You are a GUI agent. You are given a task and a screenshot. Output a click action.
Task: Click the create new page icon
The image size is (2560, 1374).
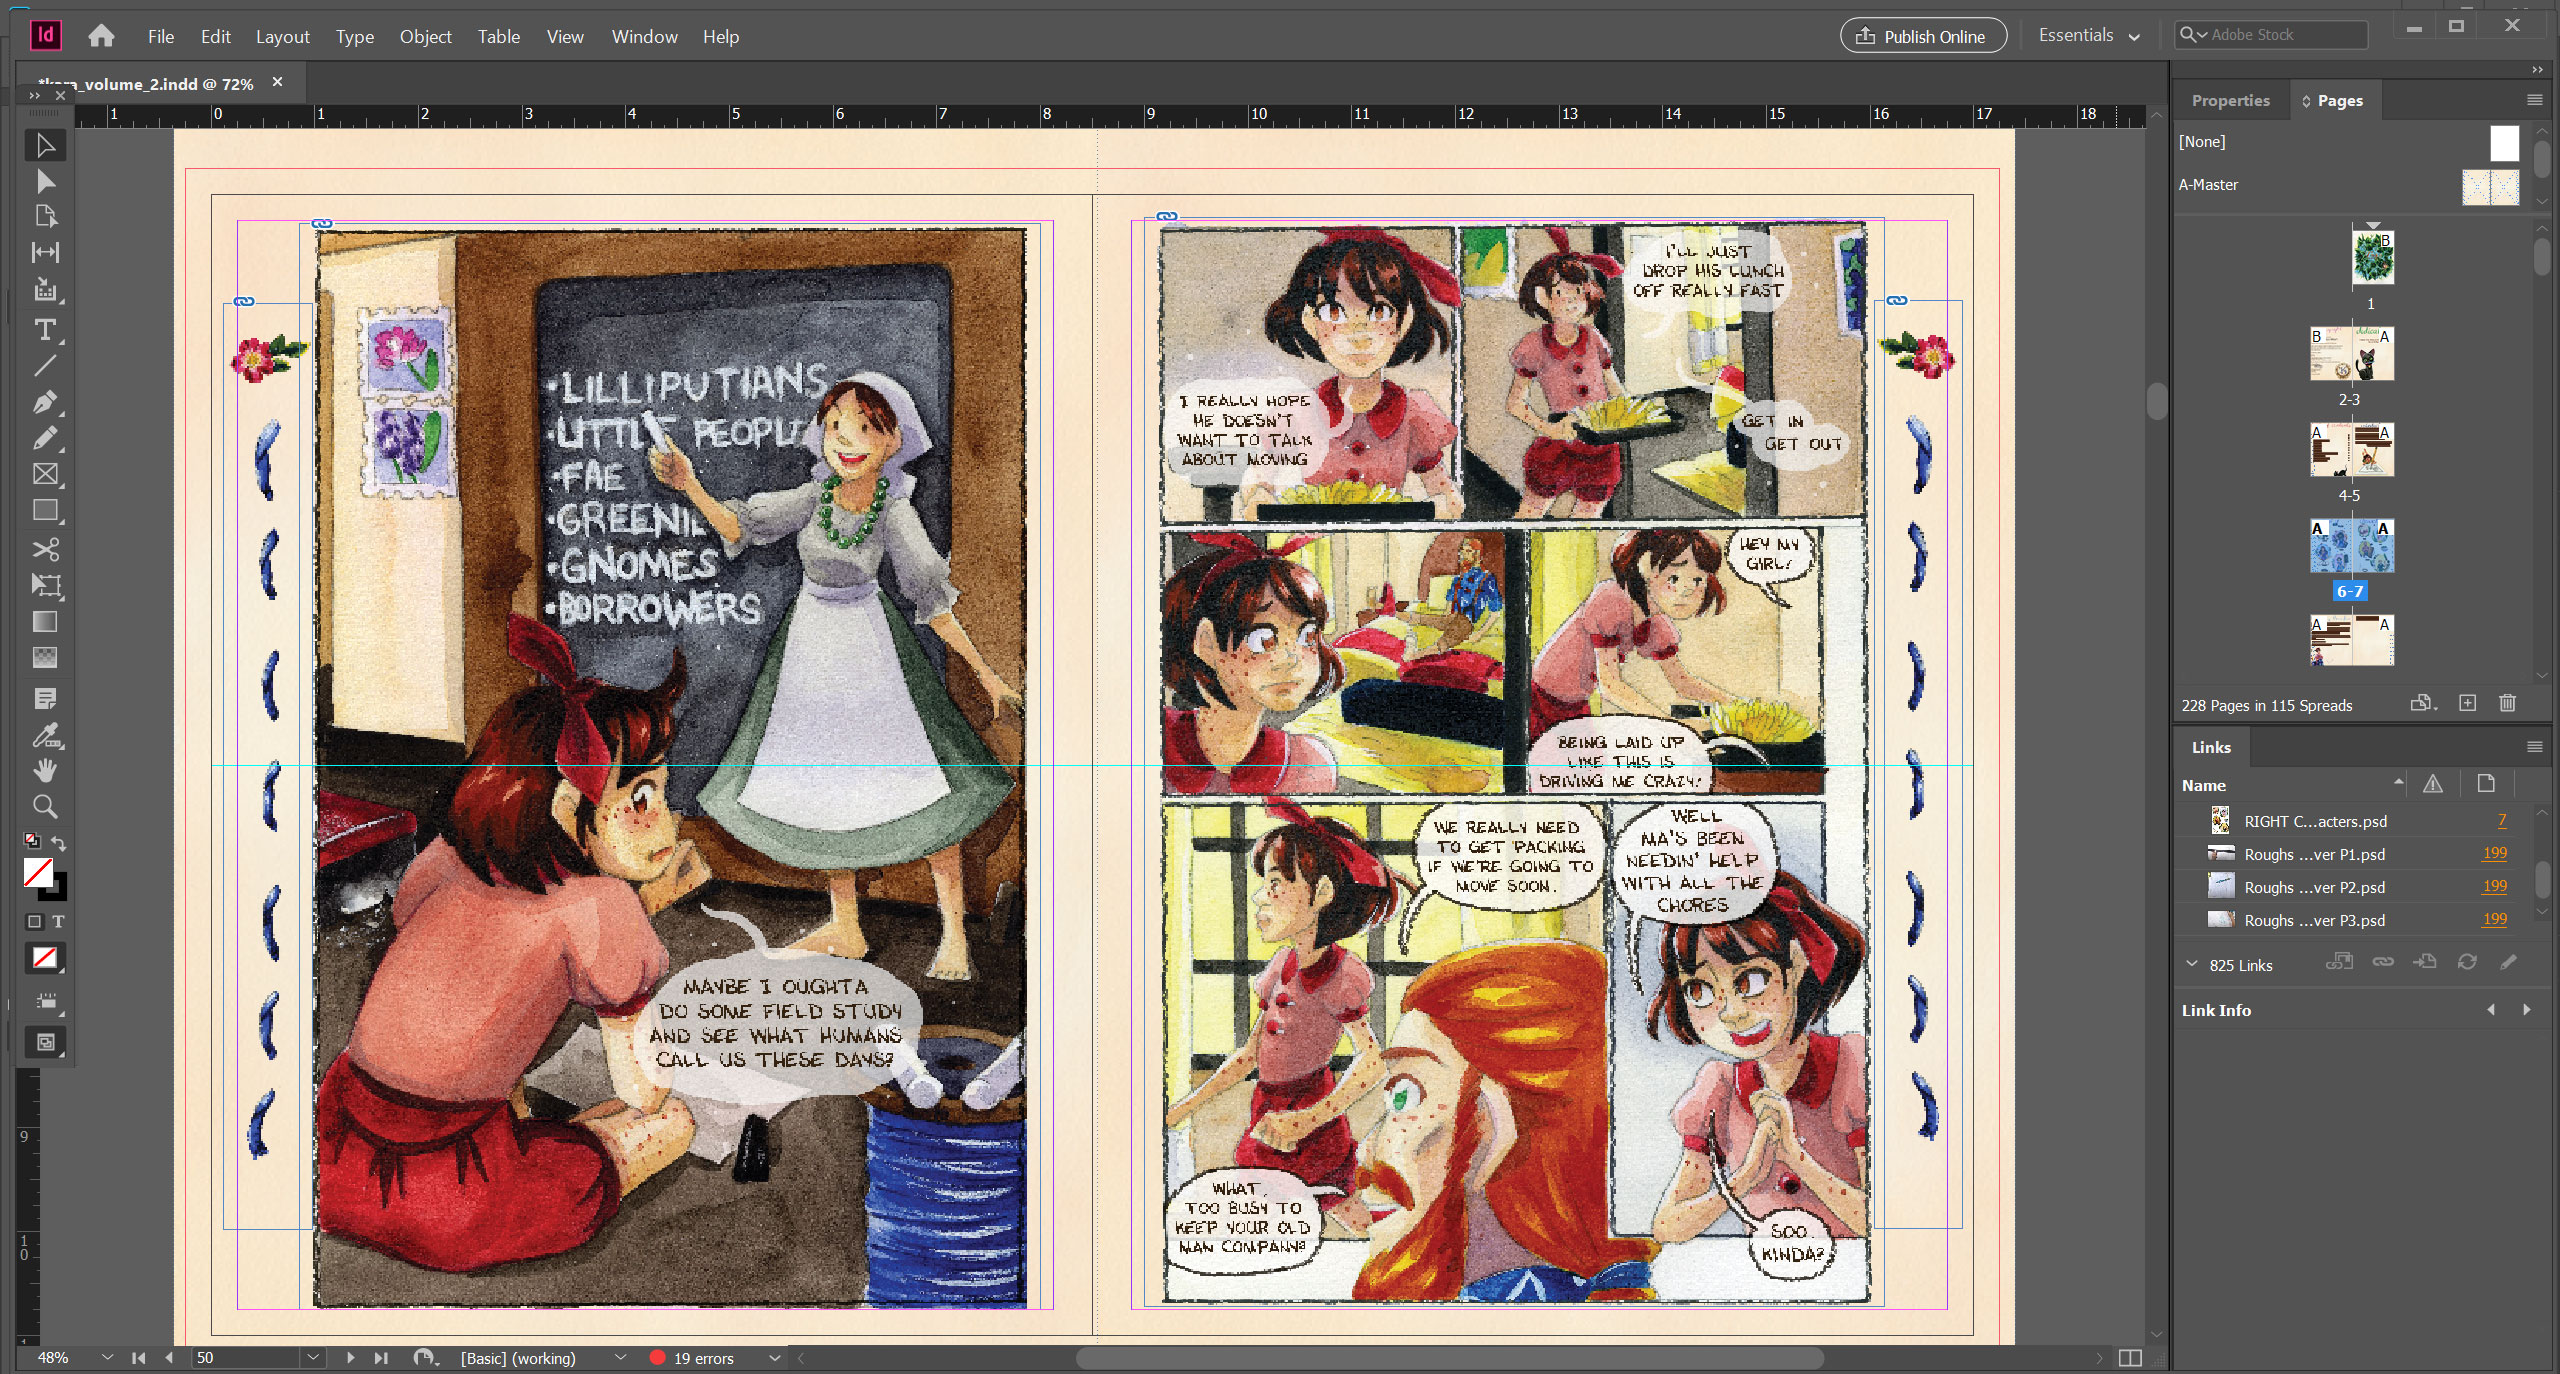click(2467, 703)
